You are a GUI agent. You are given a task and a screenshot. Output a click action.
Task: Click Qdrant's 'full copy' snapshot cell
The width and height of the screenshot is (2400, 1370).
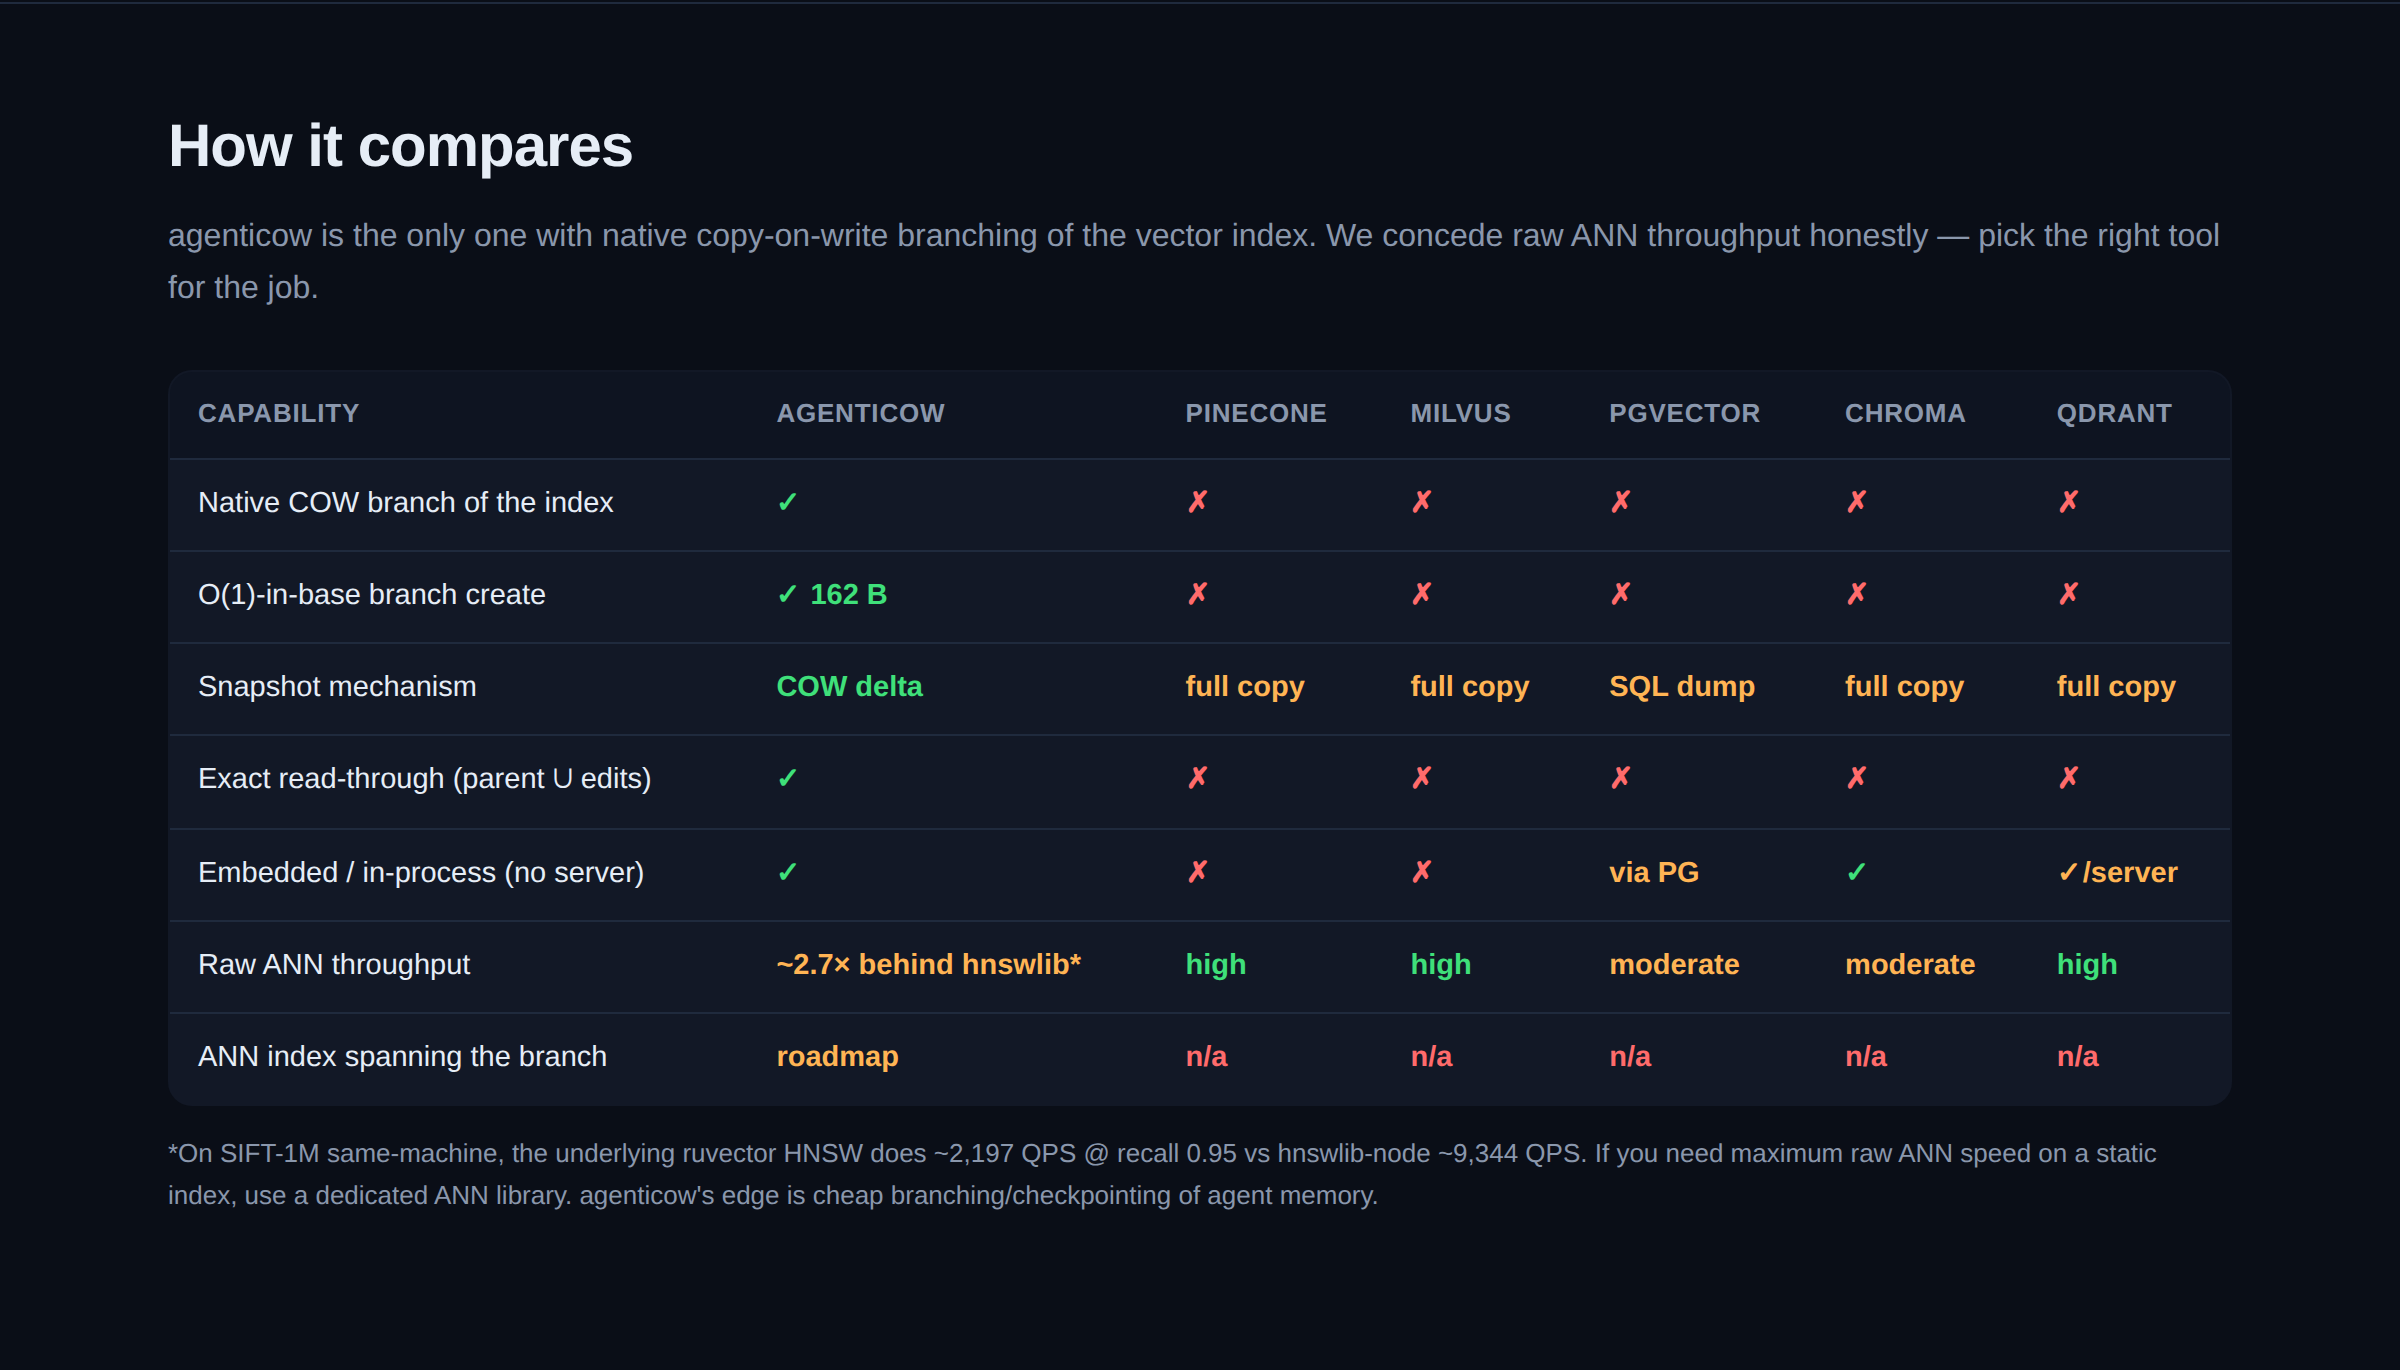click(2116, 687)
